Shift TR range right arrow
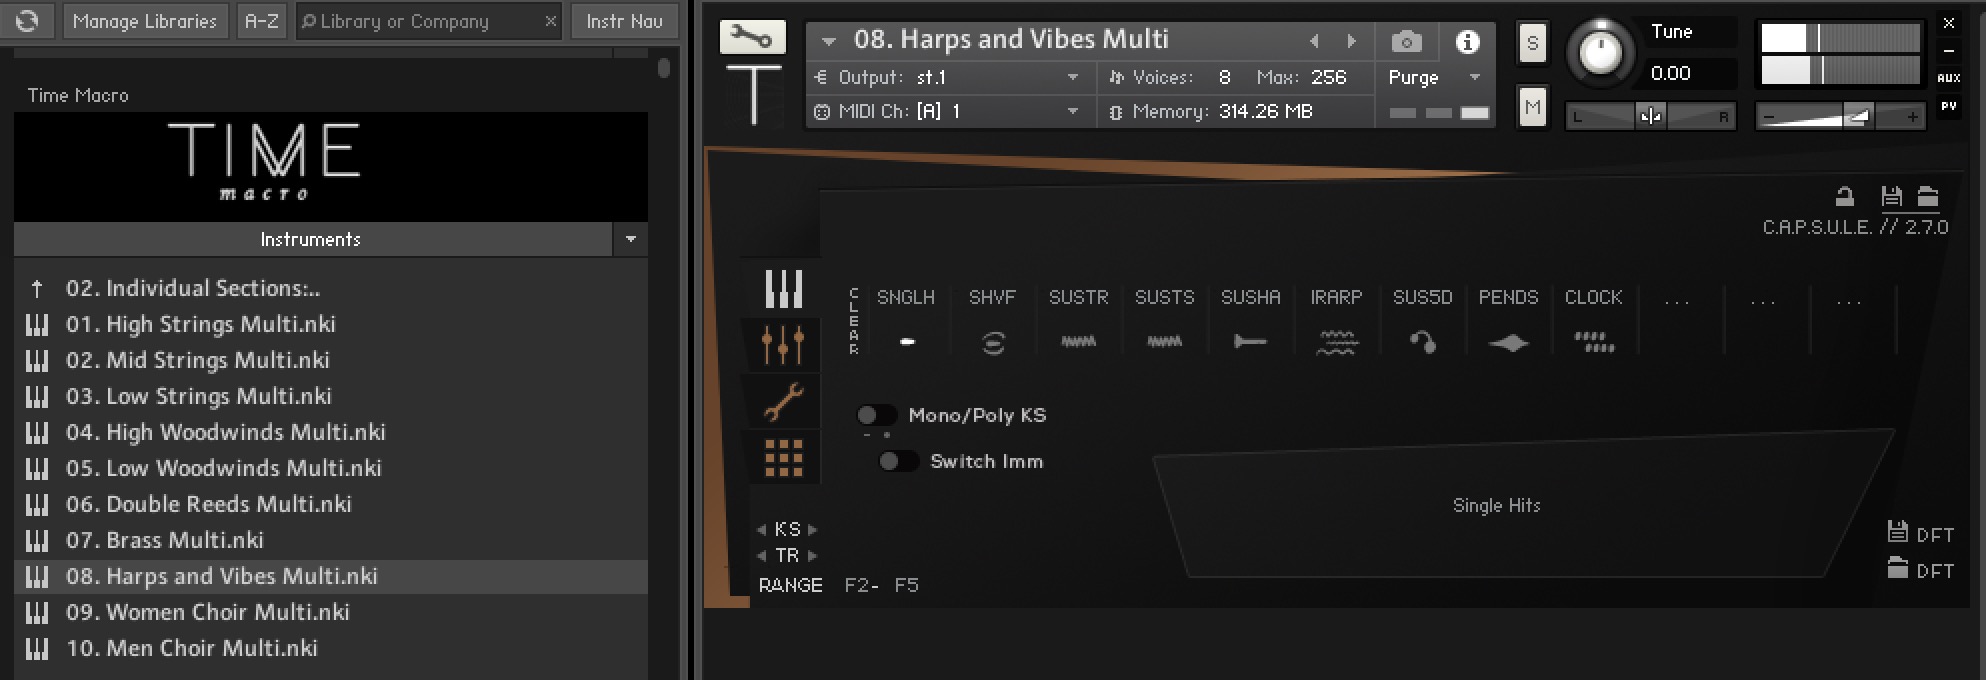Viewport: 1986px width, 680px height. 813,556
